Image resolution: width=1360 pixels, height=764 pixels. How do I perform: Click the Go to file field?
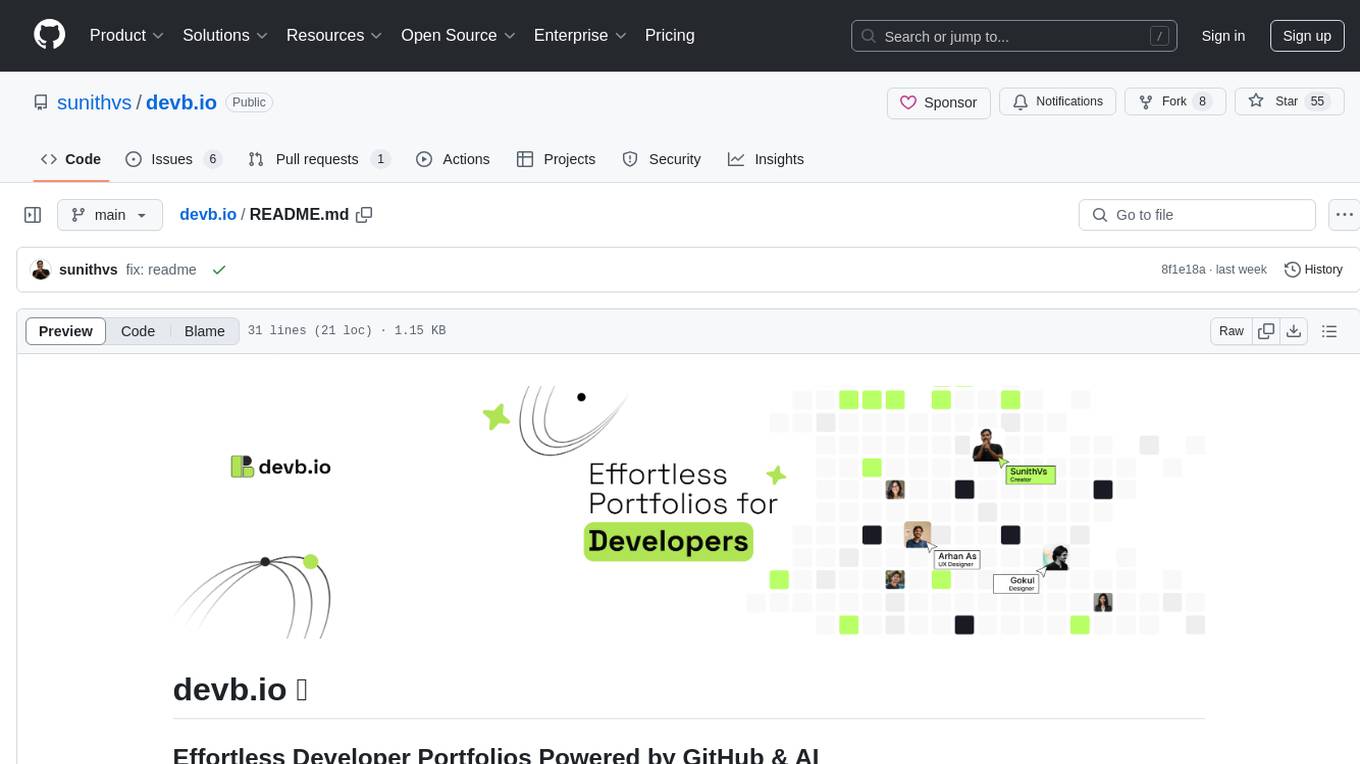pyautogui.click(x=1196, y=215)
